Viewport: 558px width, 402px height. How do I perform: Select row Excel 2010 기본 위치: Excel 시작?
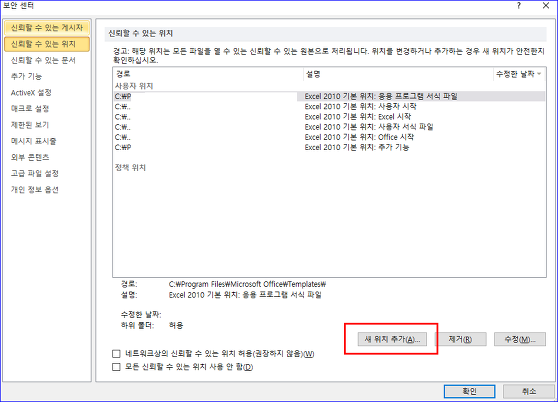click(x=329, y=117)
